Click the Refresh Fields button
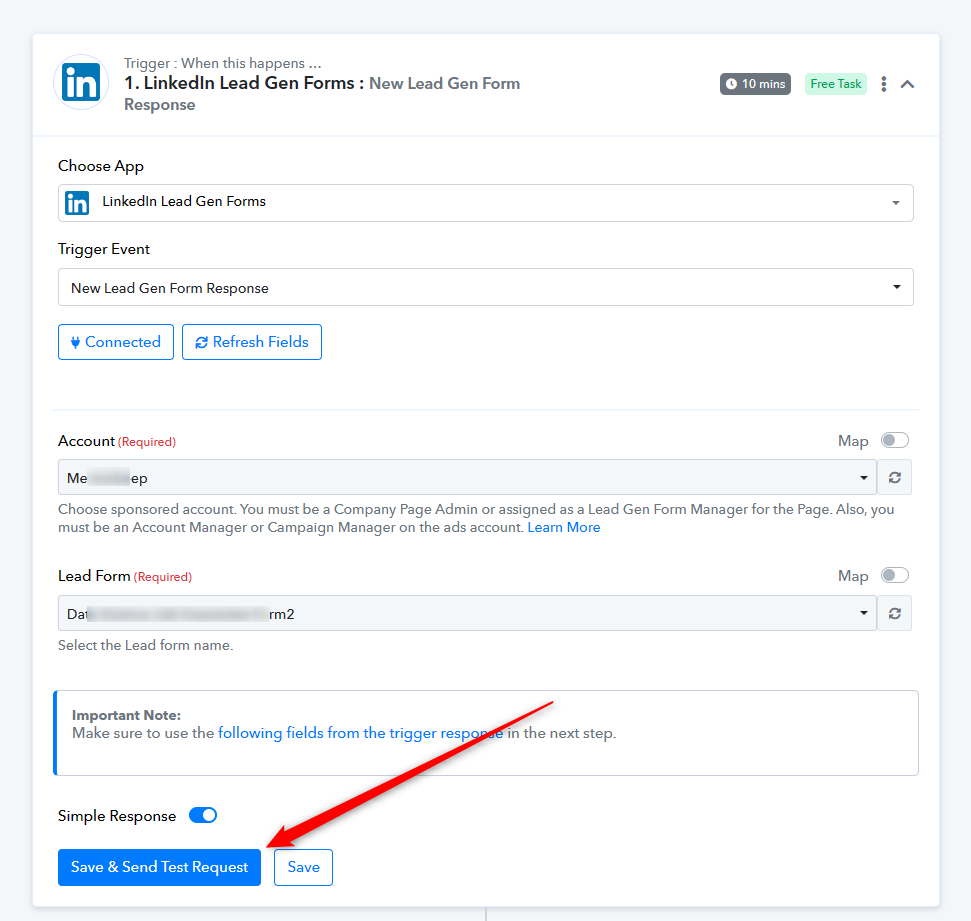 251,342
